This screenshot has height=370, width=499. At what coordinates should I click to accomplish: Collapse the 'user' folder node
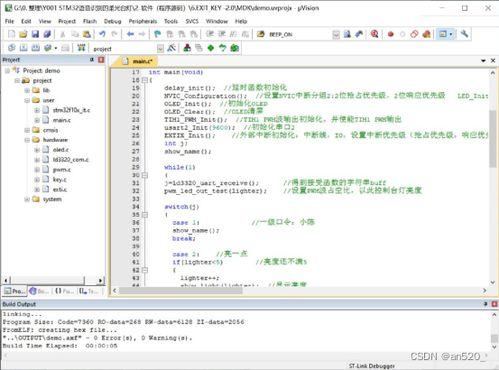[x=27, y=100]
